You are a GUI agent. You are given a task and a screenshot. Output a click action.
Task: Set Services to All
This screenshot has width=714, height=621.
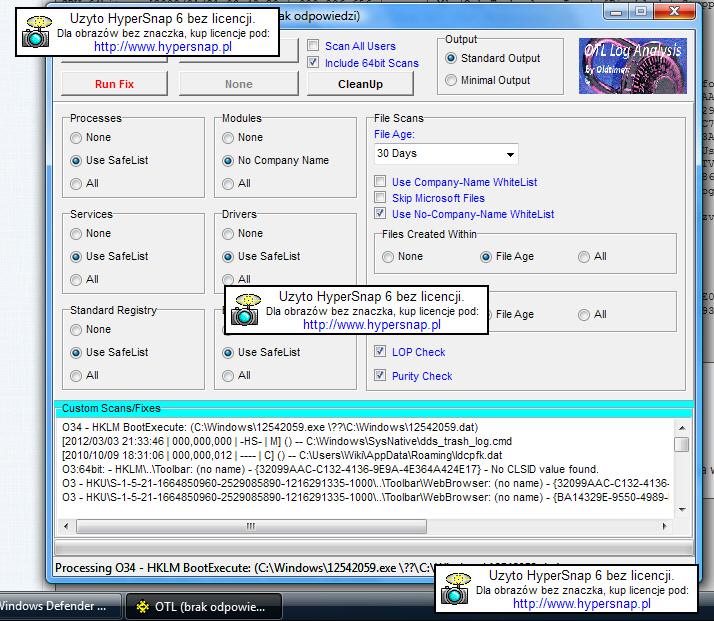click(76, 280)
